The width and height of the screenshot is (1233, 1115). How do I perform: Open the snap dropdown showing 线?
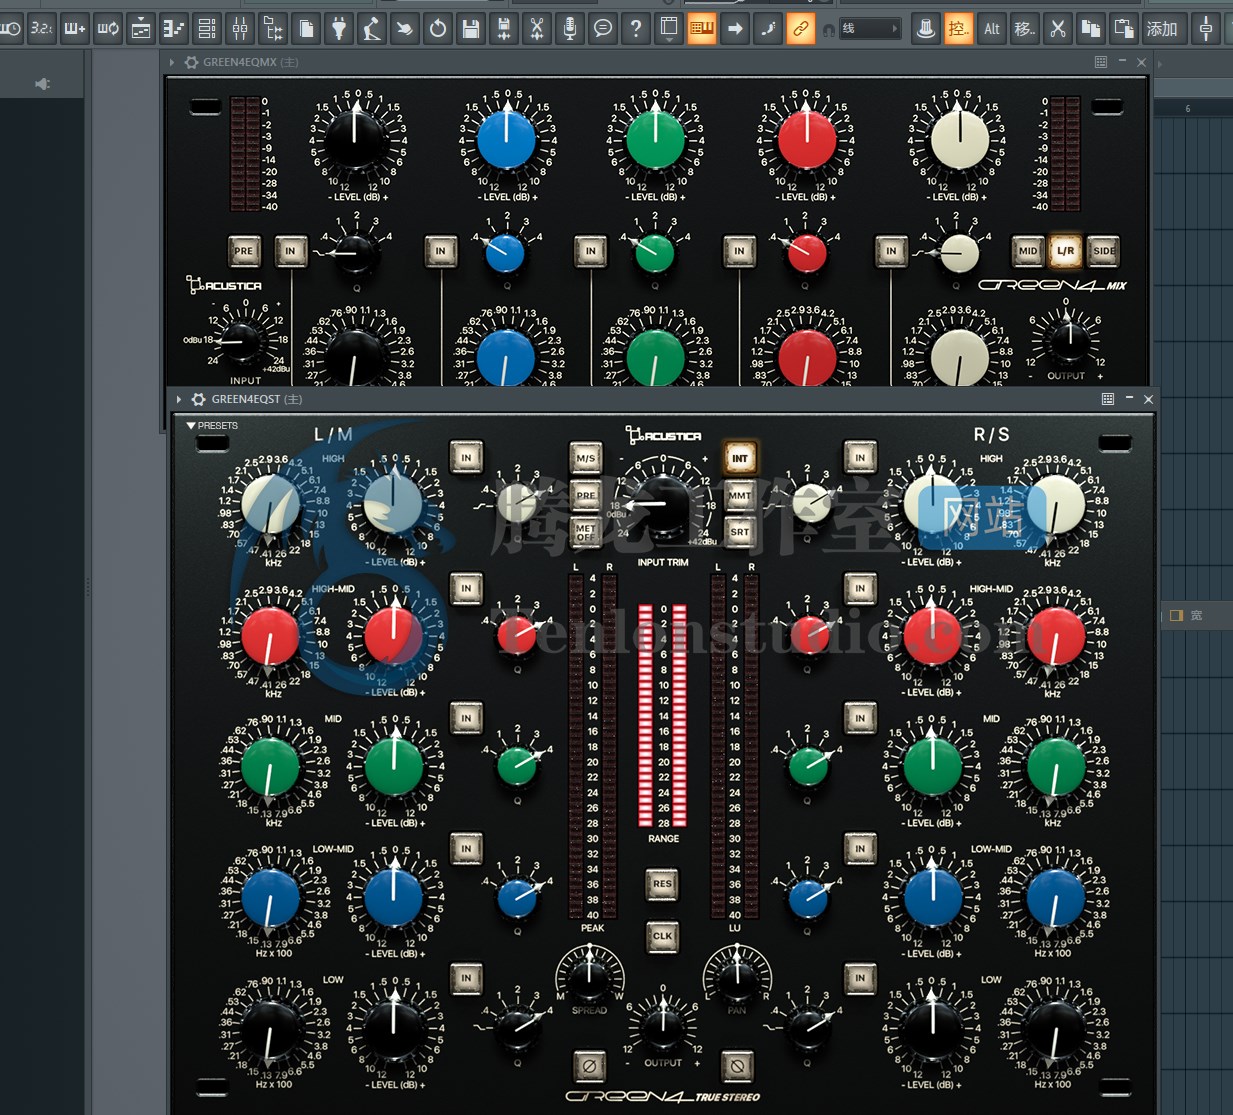[x=869, y=29]
